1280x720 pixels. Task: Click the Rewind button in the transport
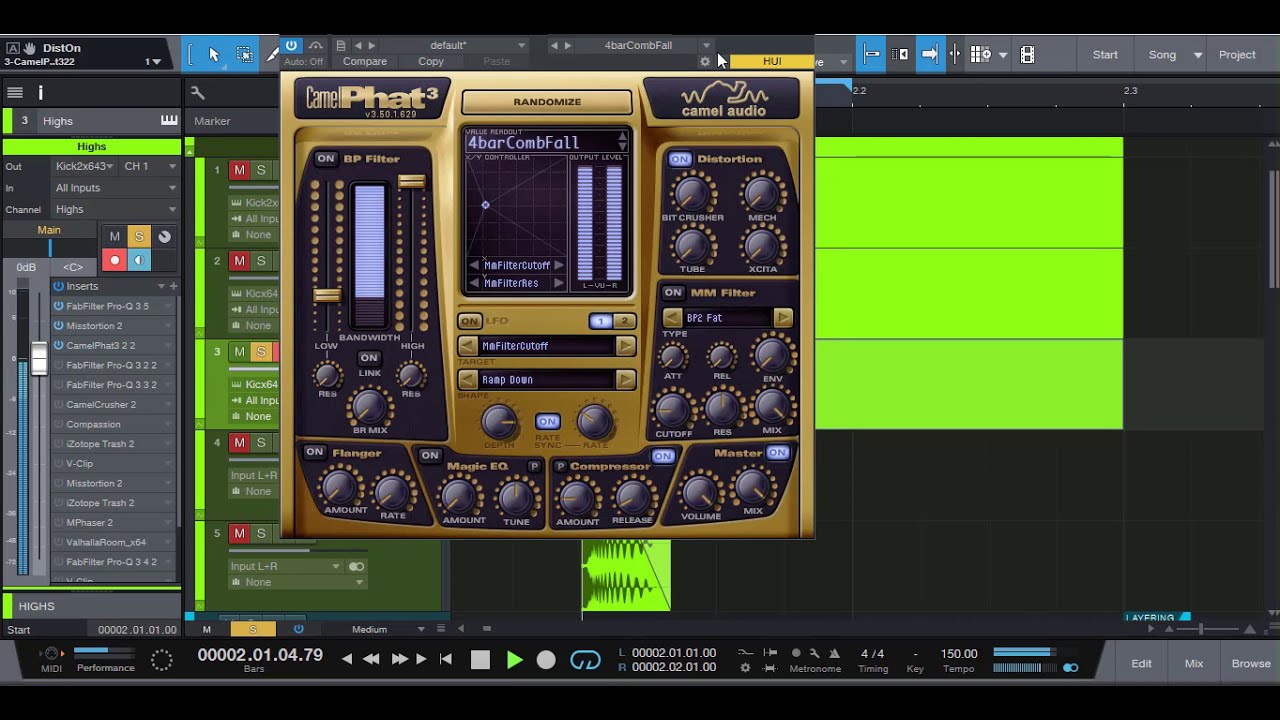click(371, 660)
